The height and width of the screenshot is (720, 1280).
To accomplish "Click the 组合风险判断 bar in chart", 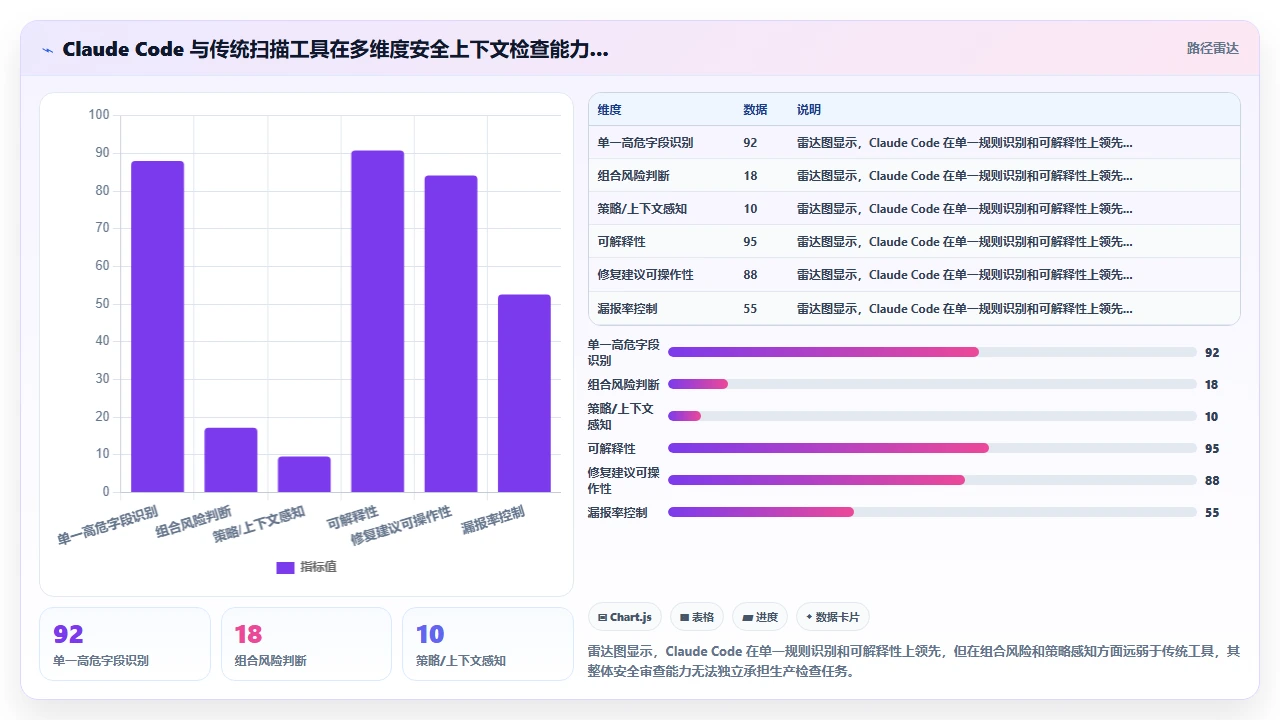I will click(x=231, y=460).
